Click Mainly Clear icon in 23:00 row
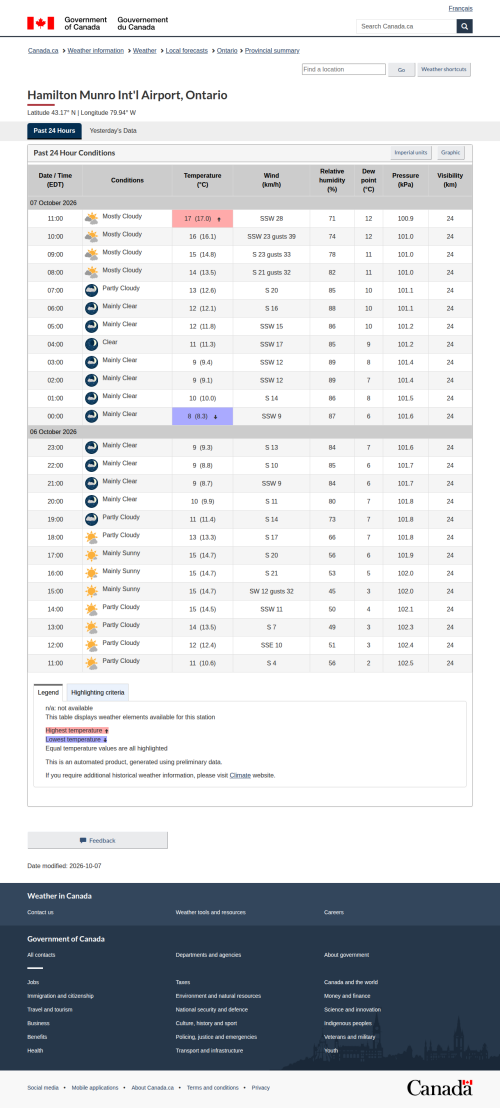Screen dimensions: 500x1108 91,447
